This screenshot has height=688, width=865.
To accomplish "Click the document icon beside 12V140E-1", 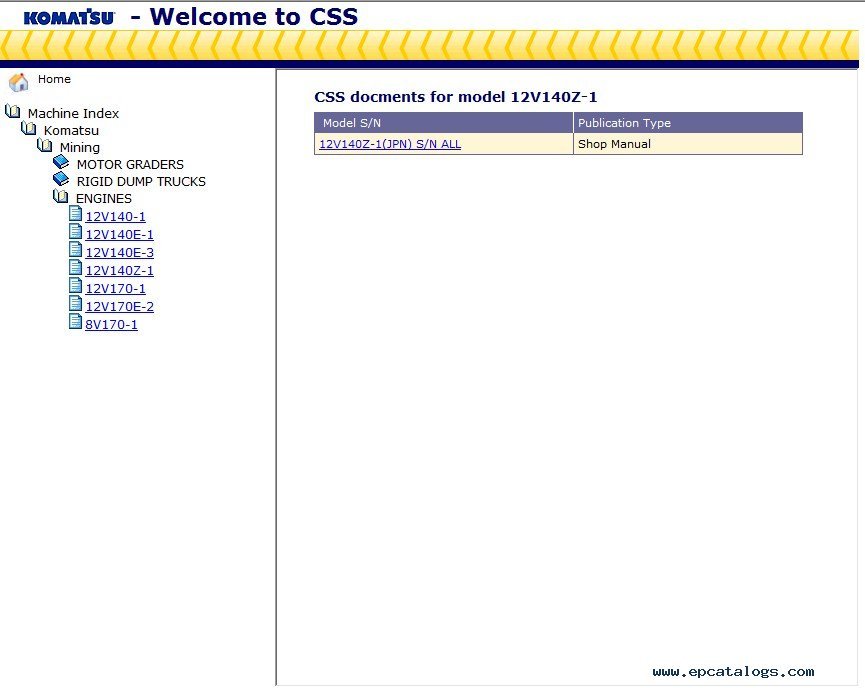I will click(76, 232).
